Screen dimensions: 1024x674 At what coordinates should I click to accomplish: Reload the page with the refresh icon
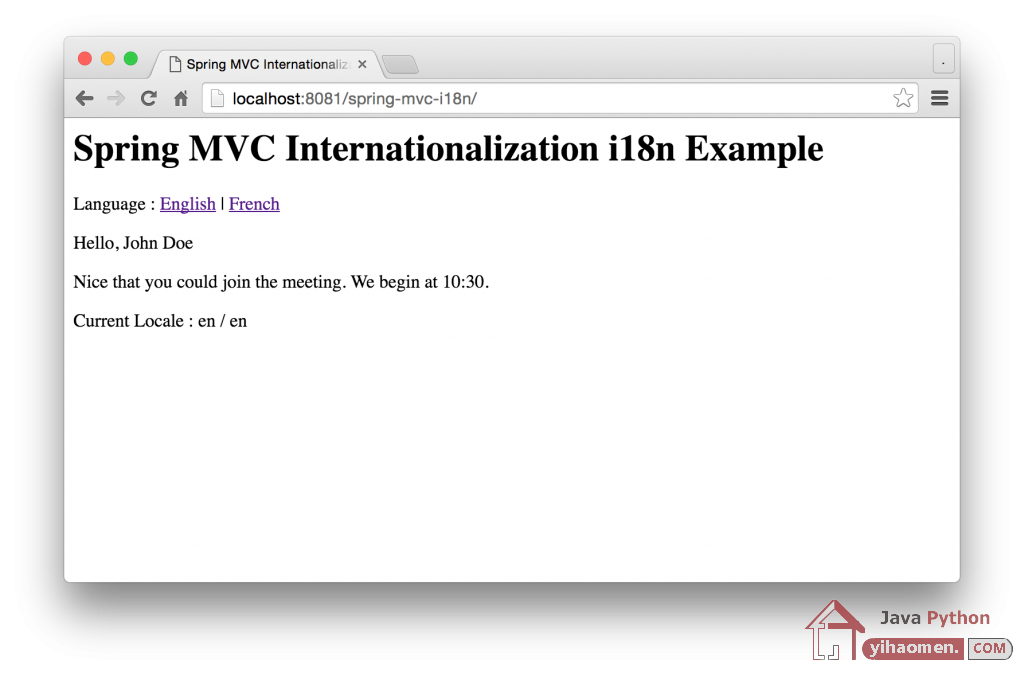[x=149, y=99]
